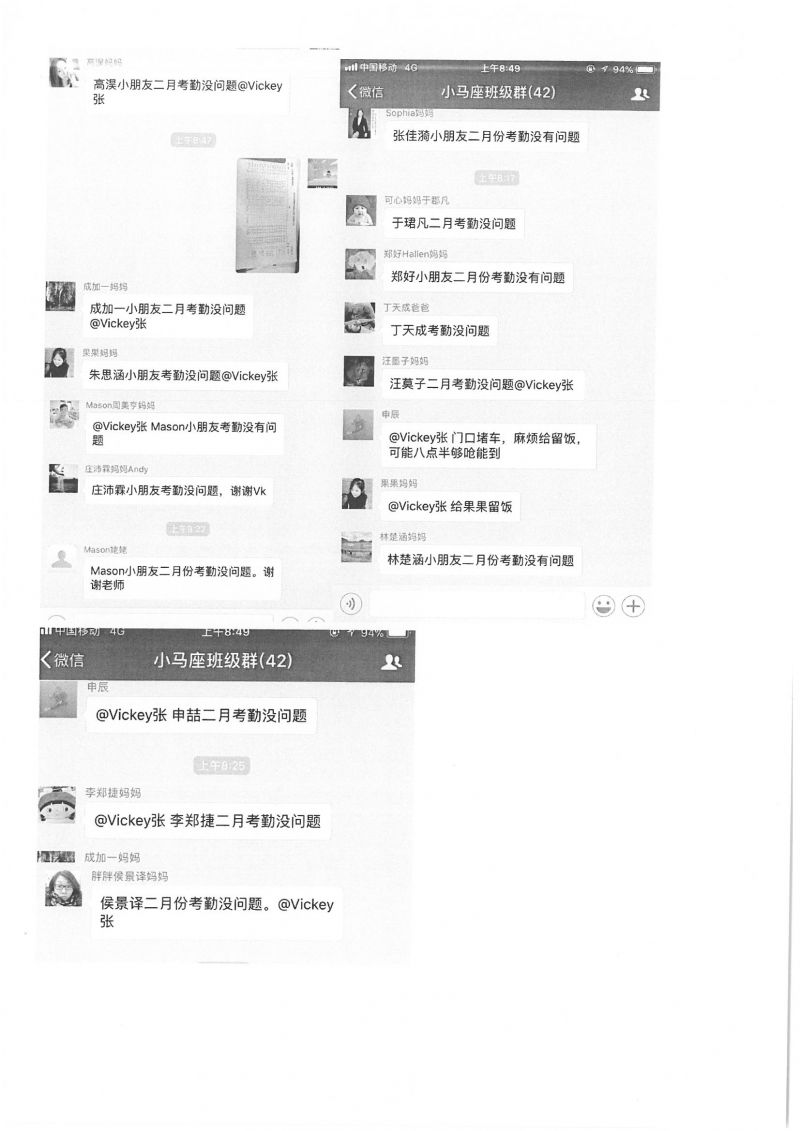Go back to 微信 in upper chat
The image size is (800, 1131).
click(x=366, y=92)
